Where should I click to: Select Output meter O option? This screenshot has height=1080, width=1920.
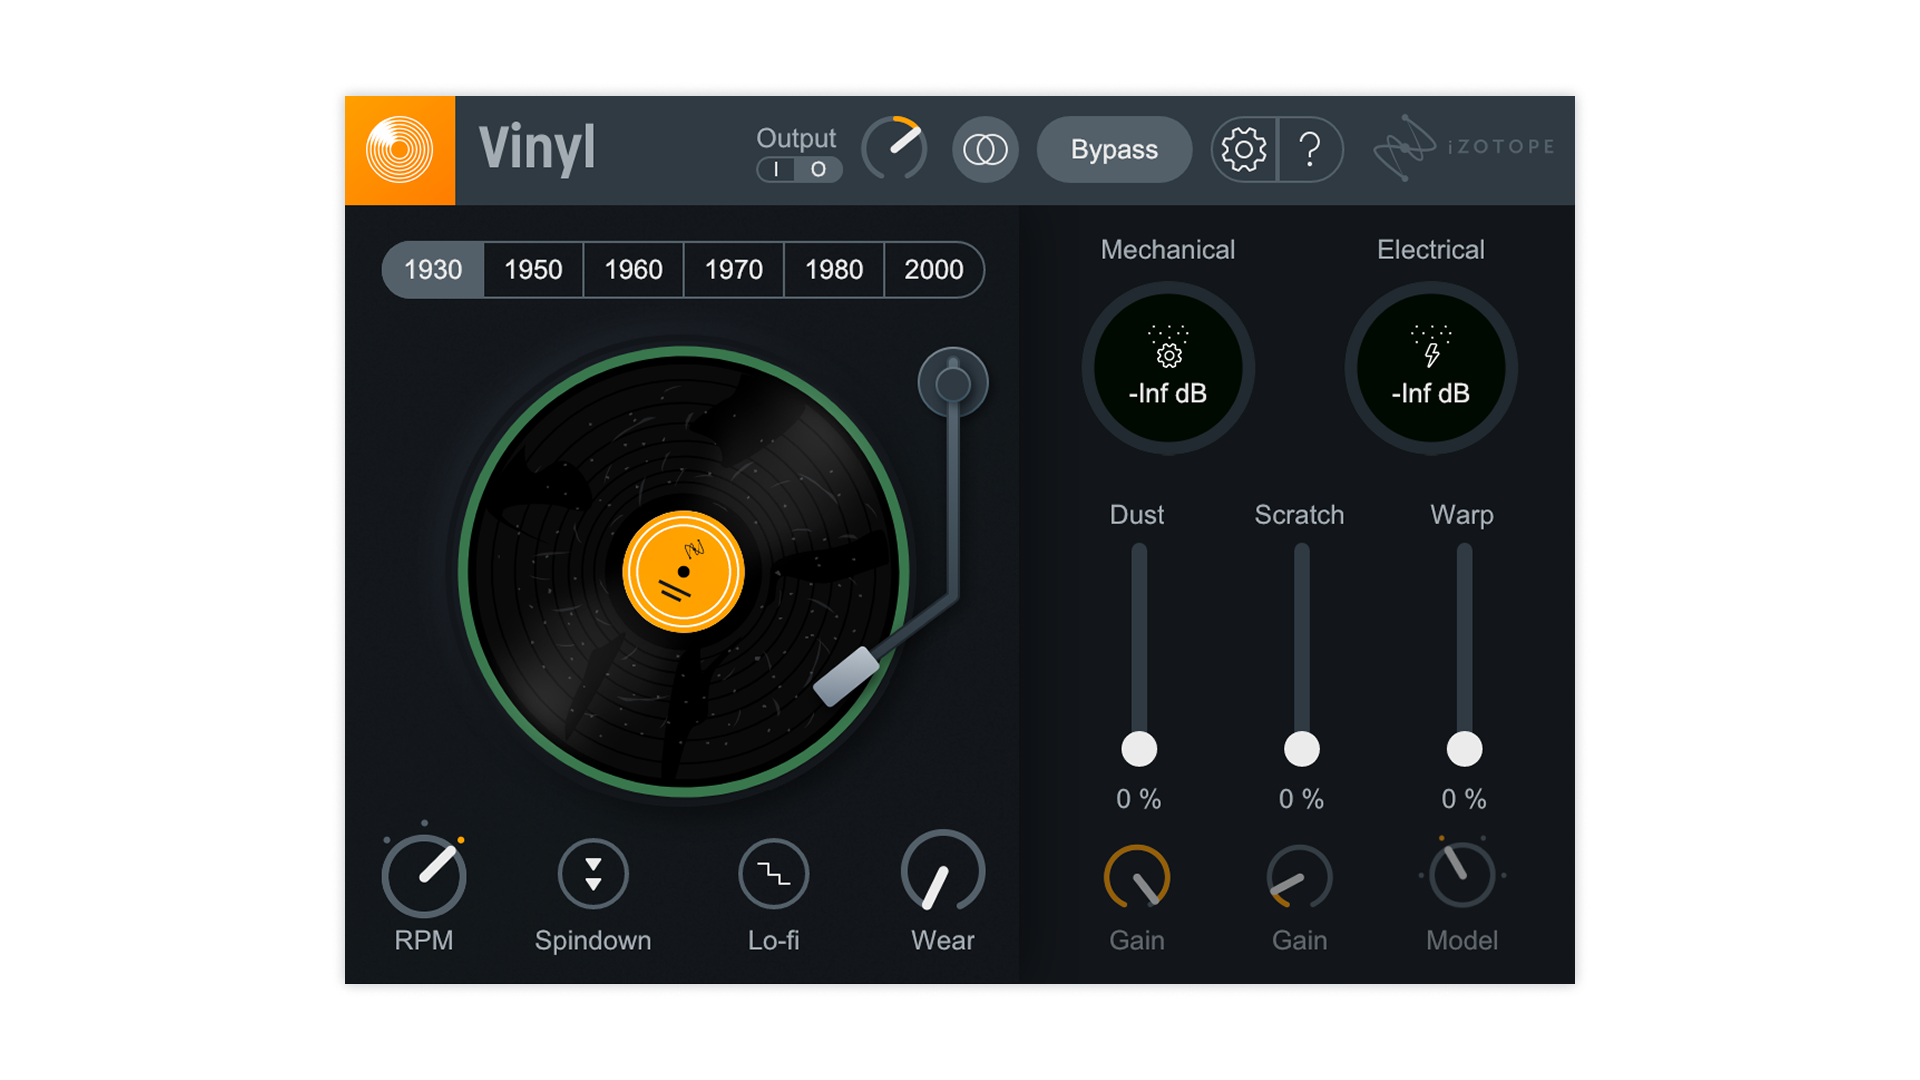point(818,170)
